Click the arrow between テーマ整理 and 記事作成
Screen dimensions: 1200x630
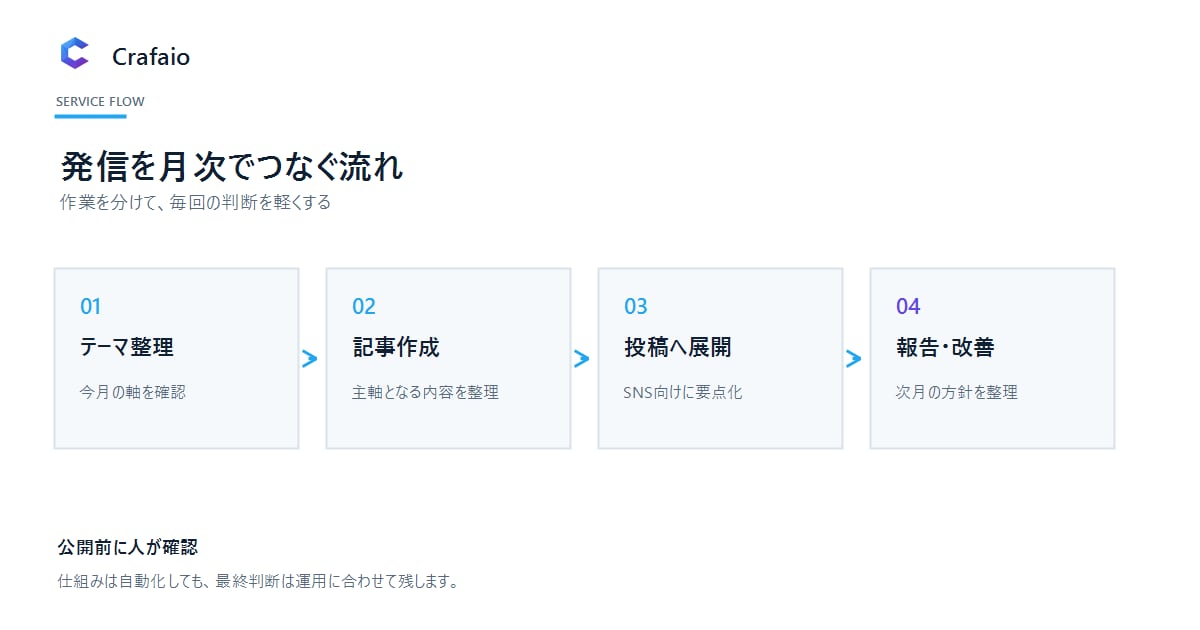coord(310,359)
